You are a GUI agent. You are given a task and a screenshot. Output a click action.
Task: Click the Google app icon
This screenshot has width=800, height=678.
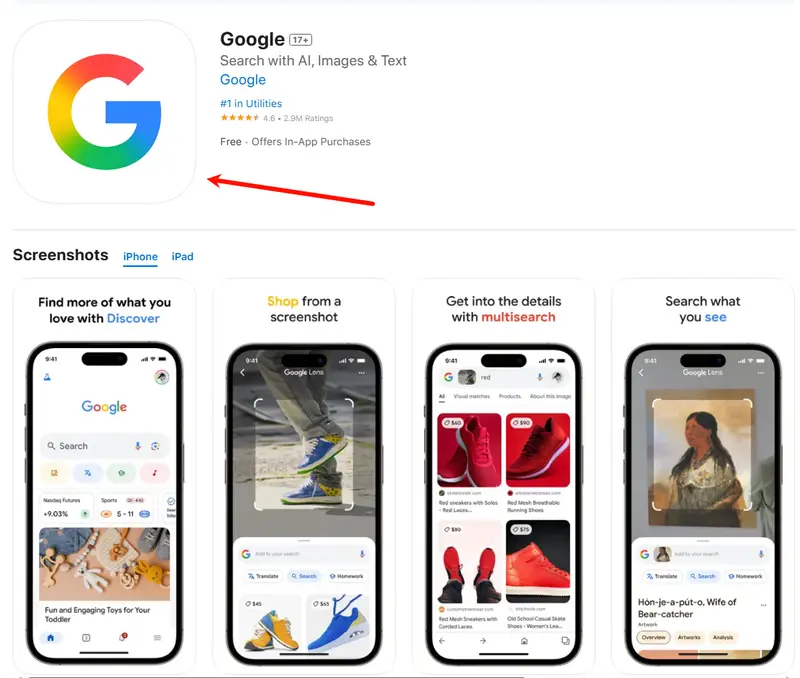coord(104,112)
